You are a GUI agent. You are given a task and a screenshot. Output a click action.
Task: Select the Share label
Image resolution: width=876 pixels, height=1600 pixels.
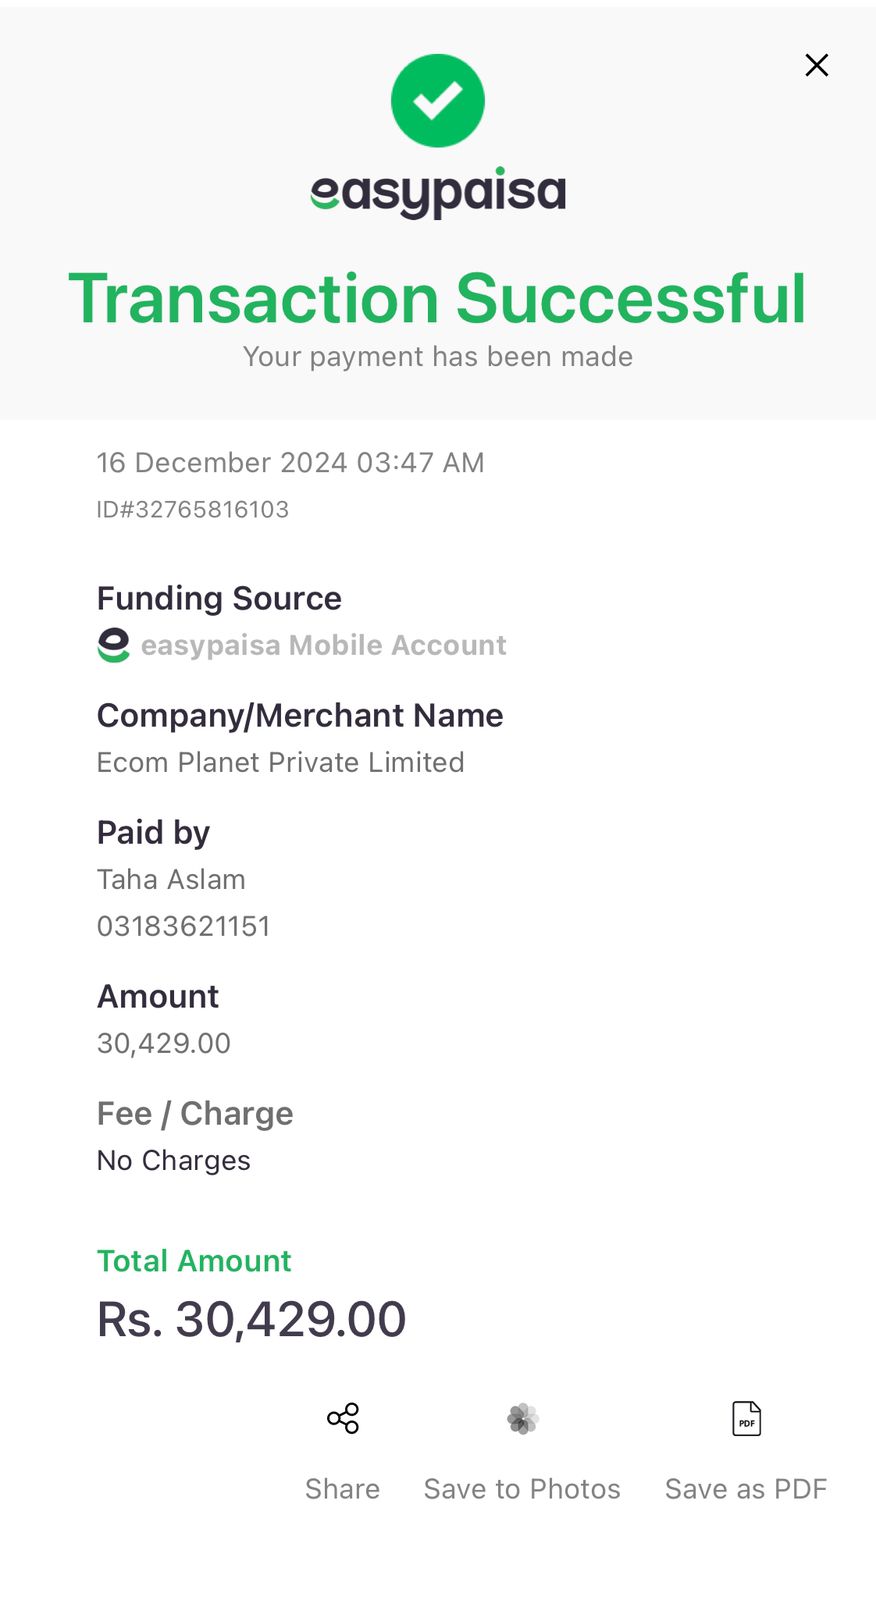[343, 1489]
